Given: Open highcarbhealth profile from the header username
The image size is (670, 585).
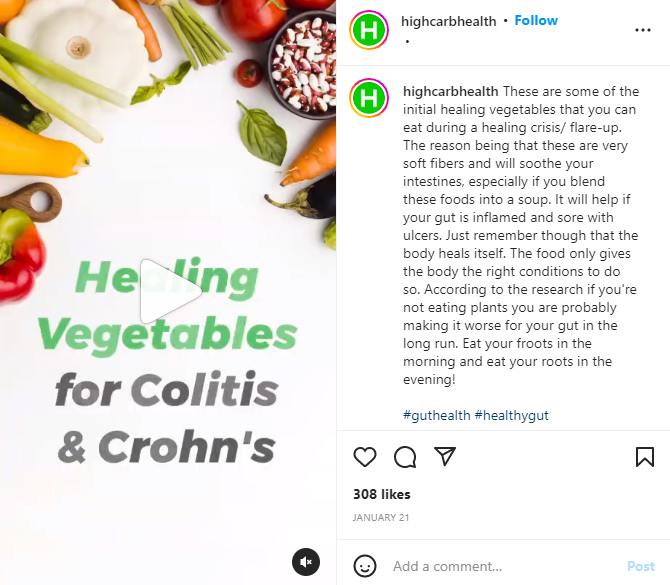Looking at the screenshot, I should click(449, 21).
